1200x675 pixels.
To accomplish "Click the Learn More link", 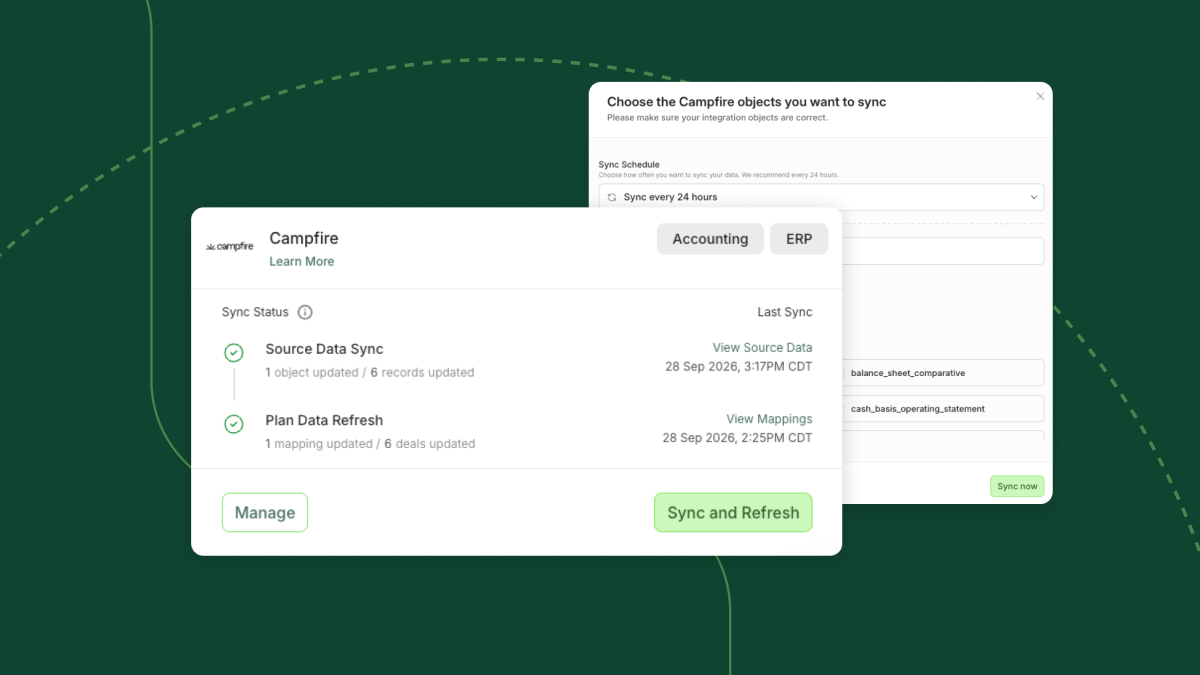I will tap(302, 261).
